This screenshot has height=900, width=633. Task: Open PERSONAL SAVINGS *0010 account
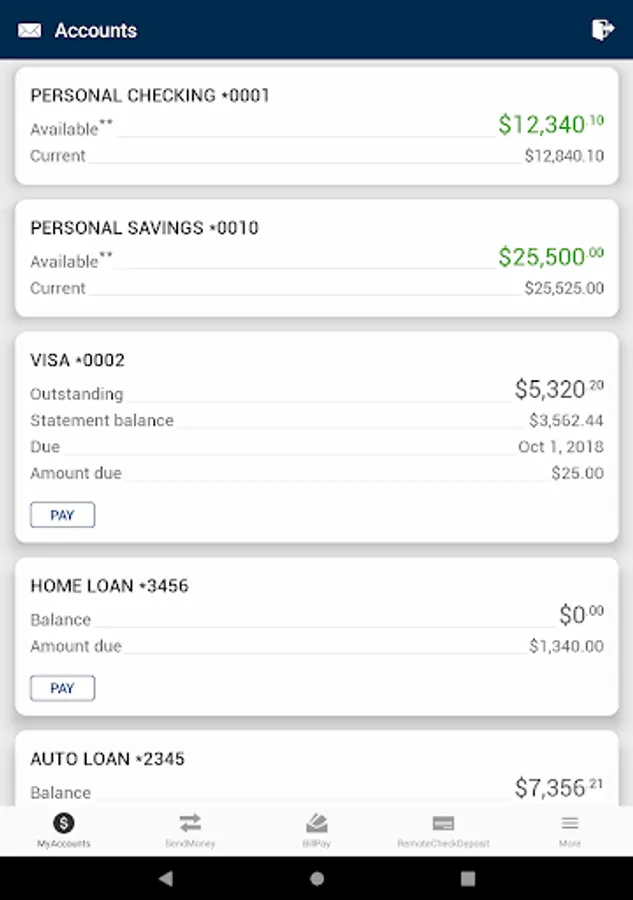144,228
